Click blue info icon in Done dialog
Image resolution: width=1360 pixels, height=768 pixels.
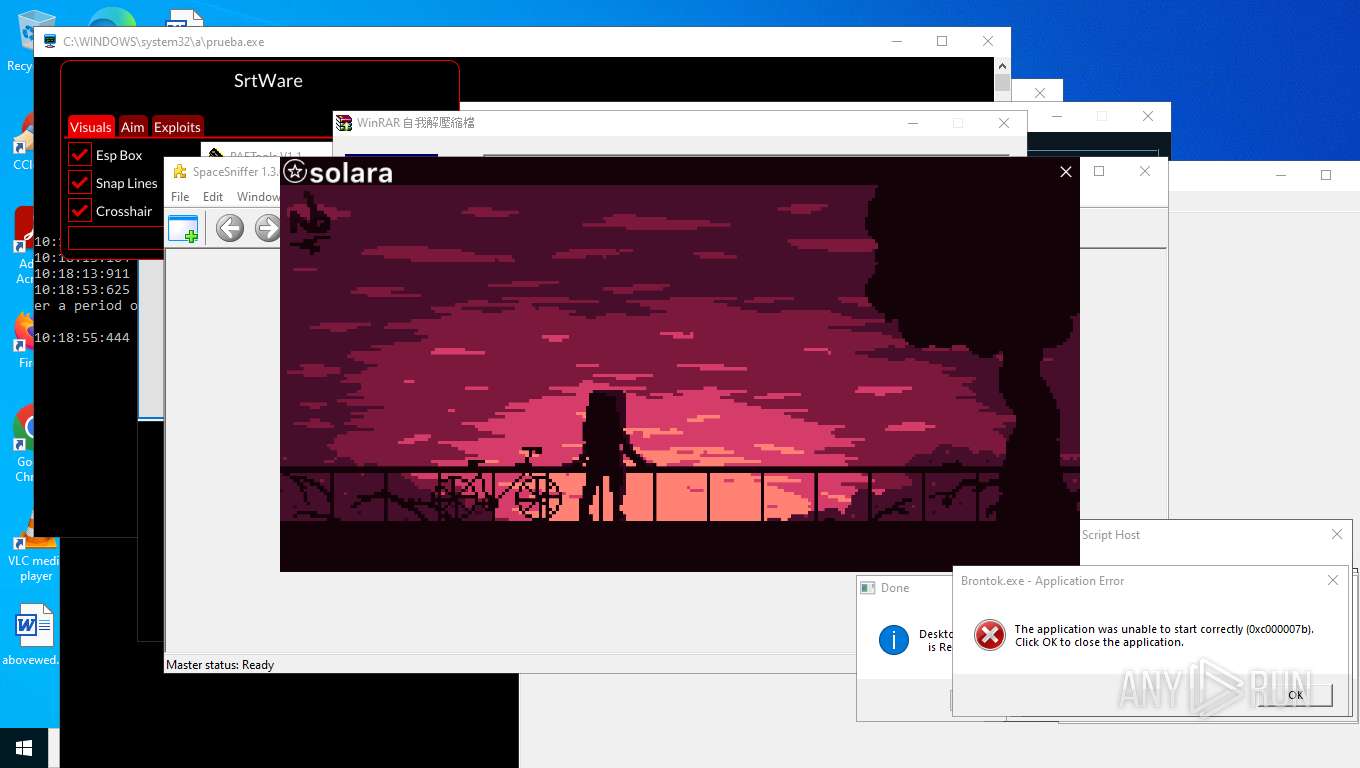click(x=893, y=640)
